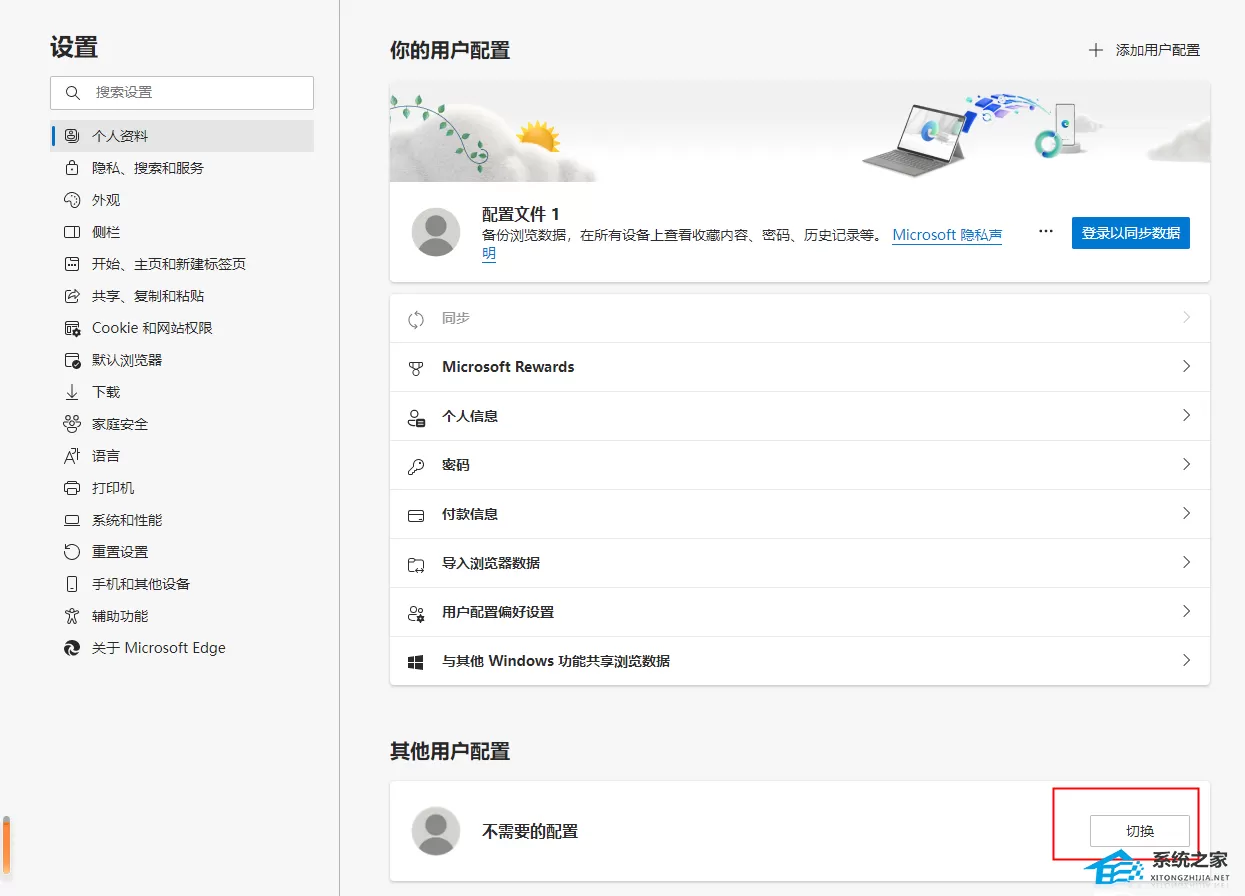Viewport: 1245px width, 896px height.
Task: Click the Downloads arrow icon in the sidebar
Action: pos(71,392)
